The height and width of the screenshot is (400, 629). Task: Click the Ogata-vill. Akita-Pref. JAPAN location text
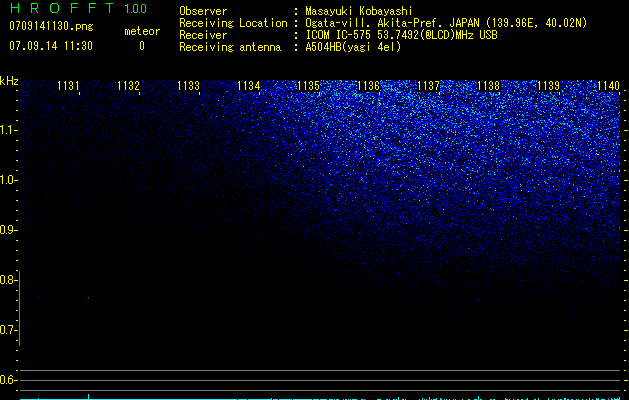click(446, 23)
